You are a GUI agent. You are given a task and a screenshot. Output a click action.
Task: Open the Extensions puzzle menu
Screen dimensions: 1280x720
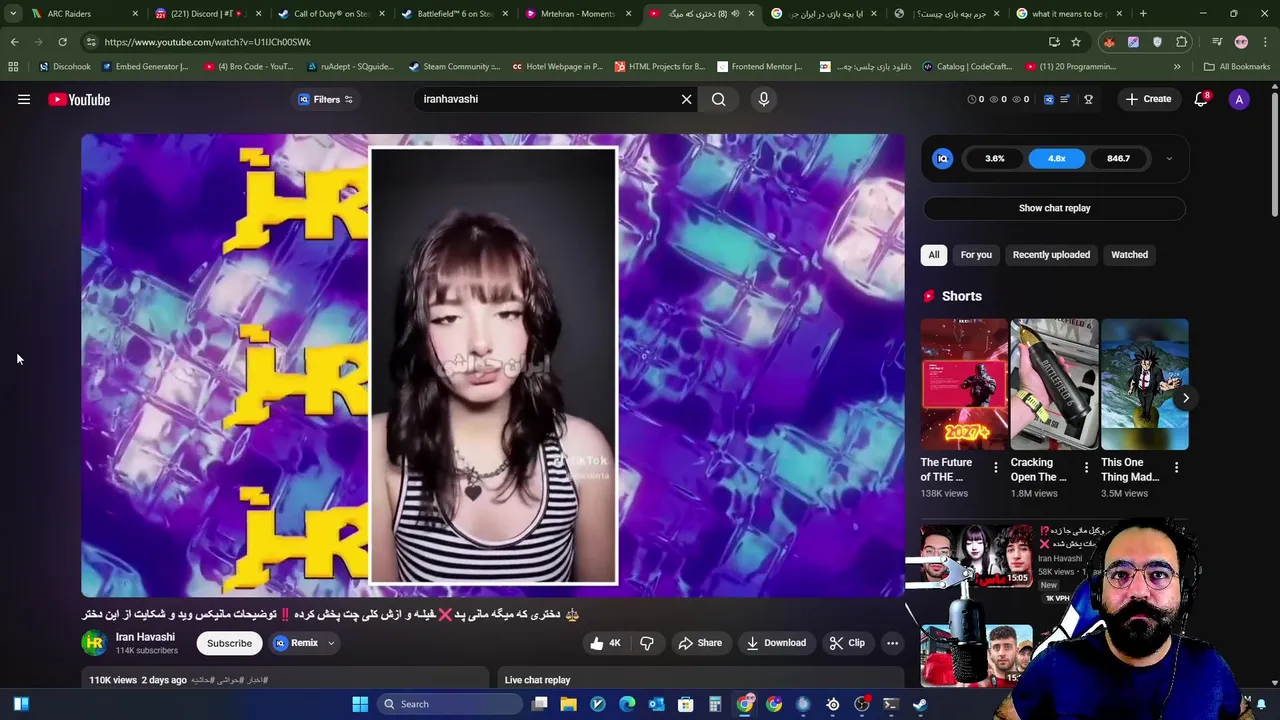1182,42
